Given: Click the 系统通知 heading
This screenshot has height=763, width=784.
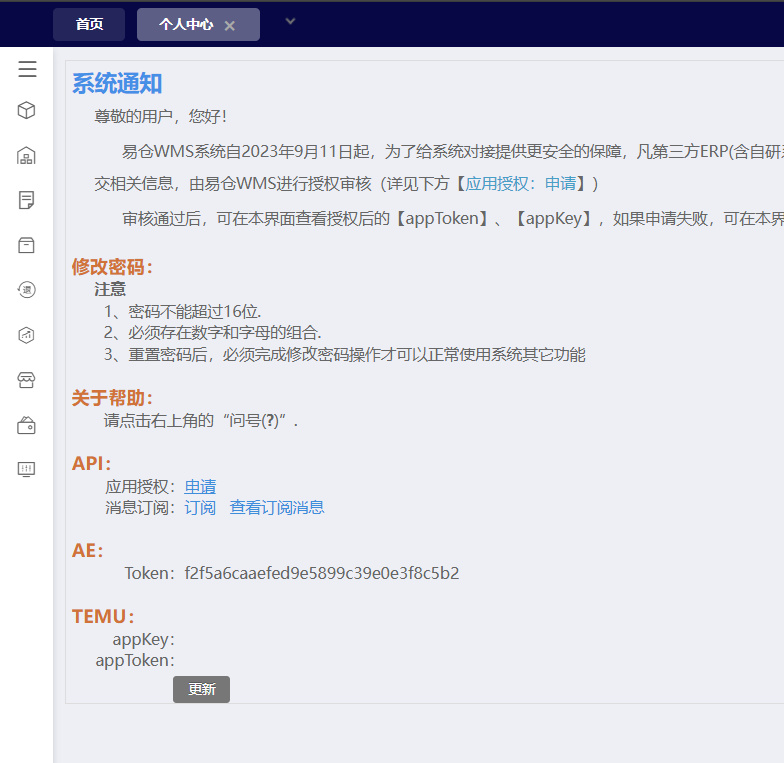Looking at the screenshot, I should tap(117, 84).
